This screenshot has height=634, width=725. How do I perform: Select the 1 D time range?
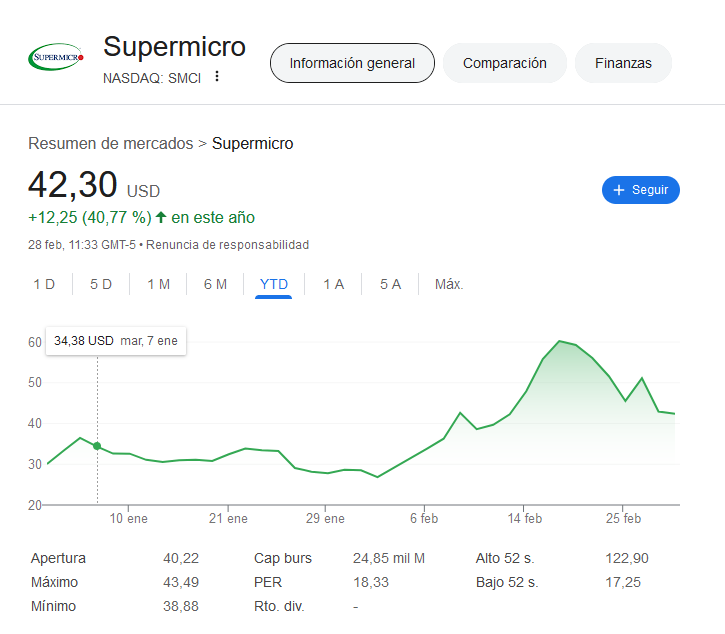[44, 284]
